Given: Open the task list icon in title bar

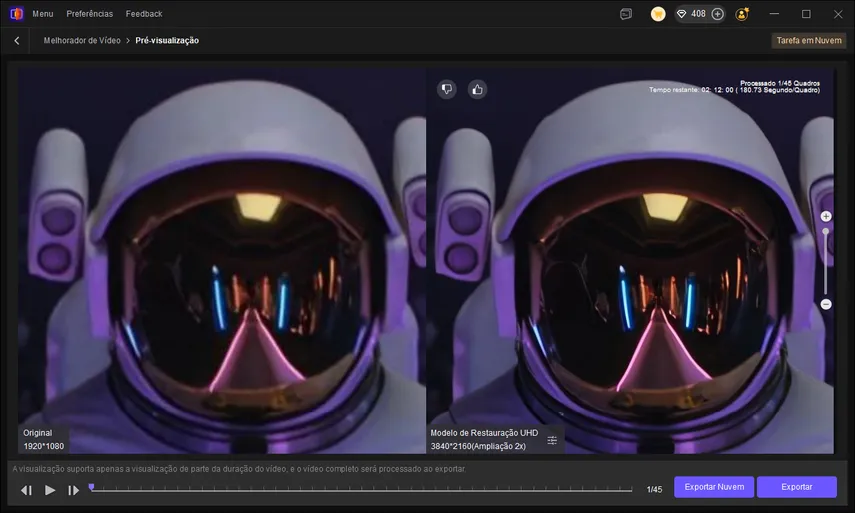Looking at the screenshot, I should (626, 14).
